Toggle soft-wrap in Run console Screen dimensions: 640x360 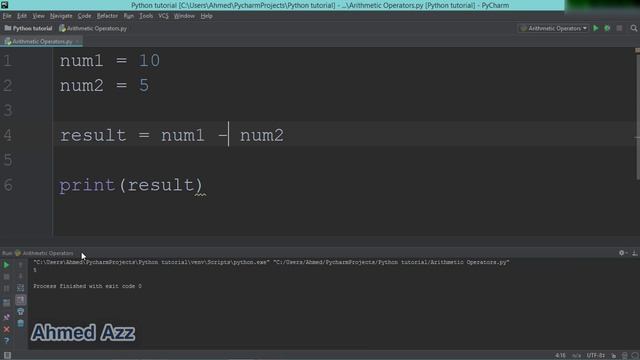pyautogui.click(x=20, y=288)
